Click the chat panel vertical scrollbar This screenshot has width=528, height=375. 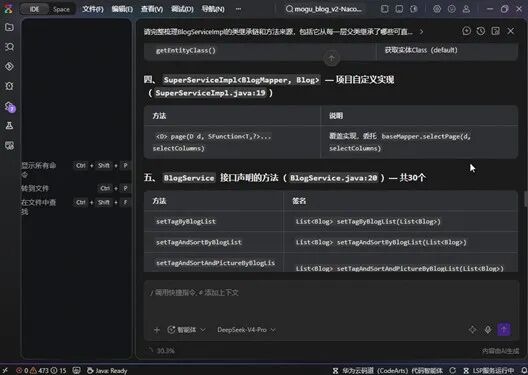click(x=526, y=199)
